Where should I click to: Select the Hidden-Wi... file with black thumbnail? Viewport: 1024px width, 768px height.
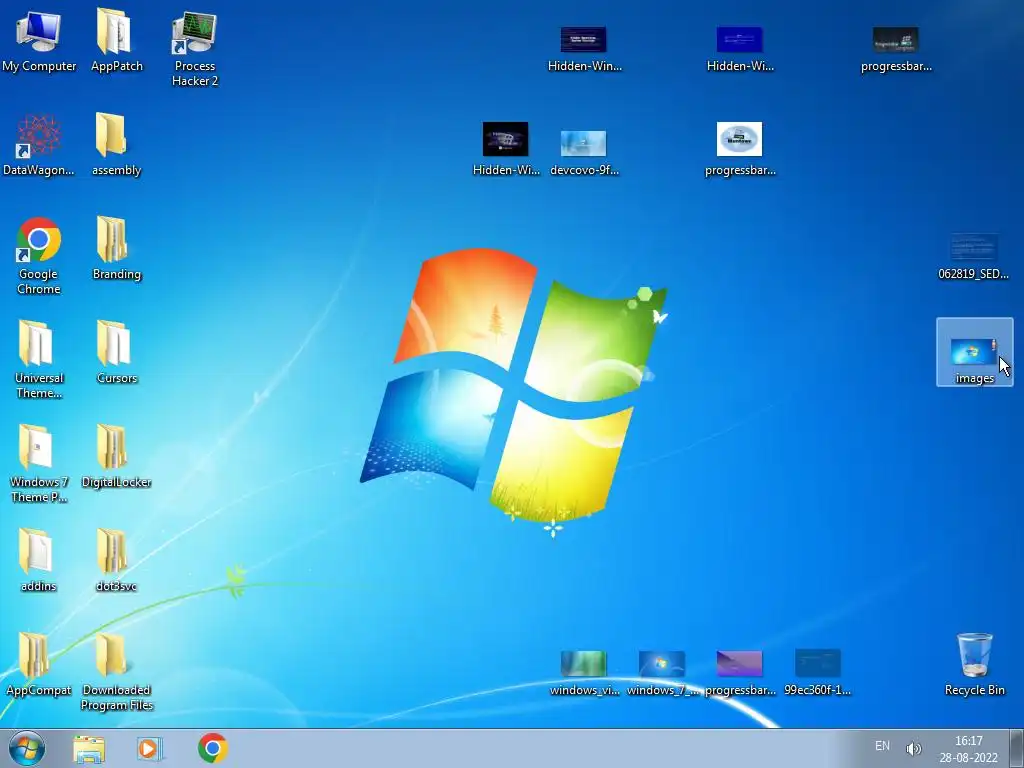[505, 149]
